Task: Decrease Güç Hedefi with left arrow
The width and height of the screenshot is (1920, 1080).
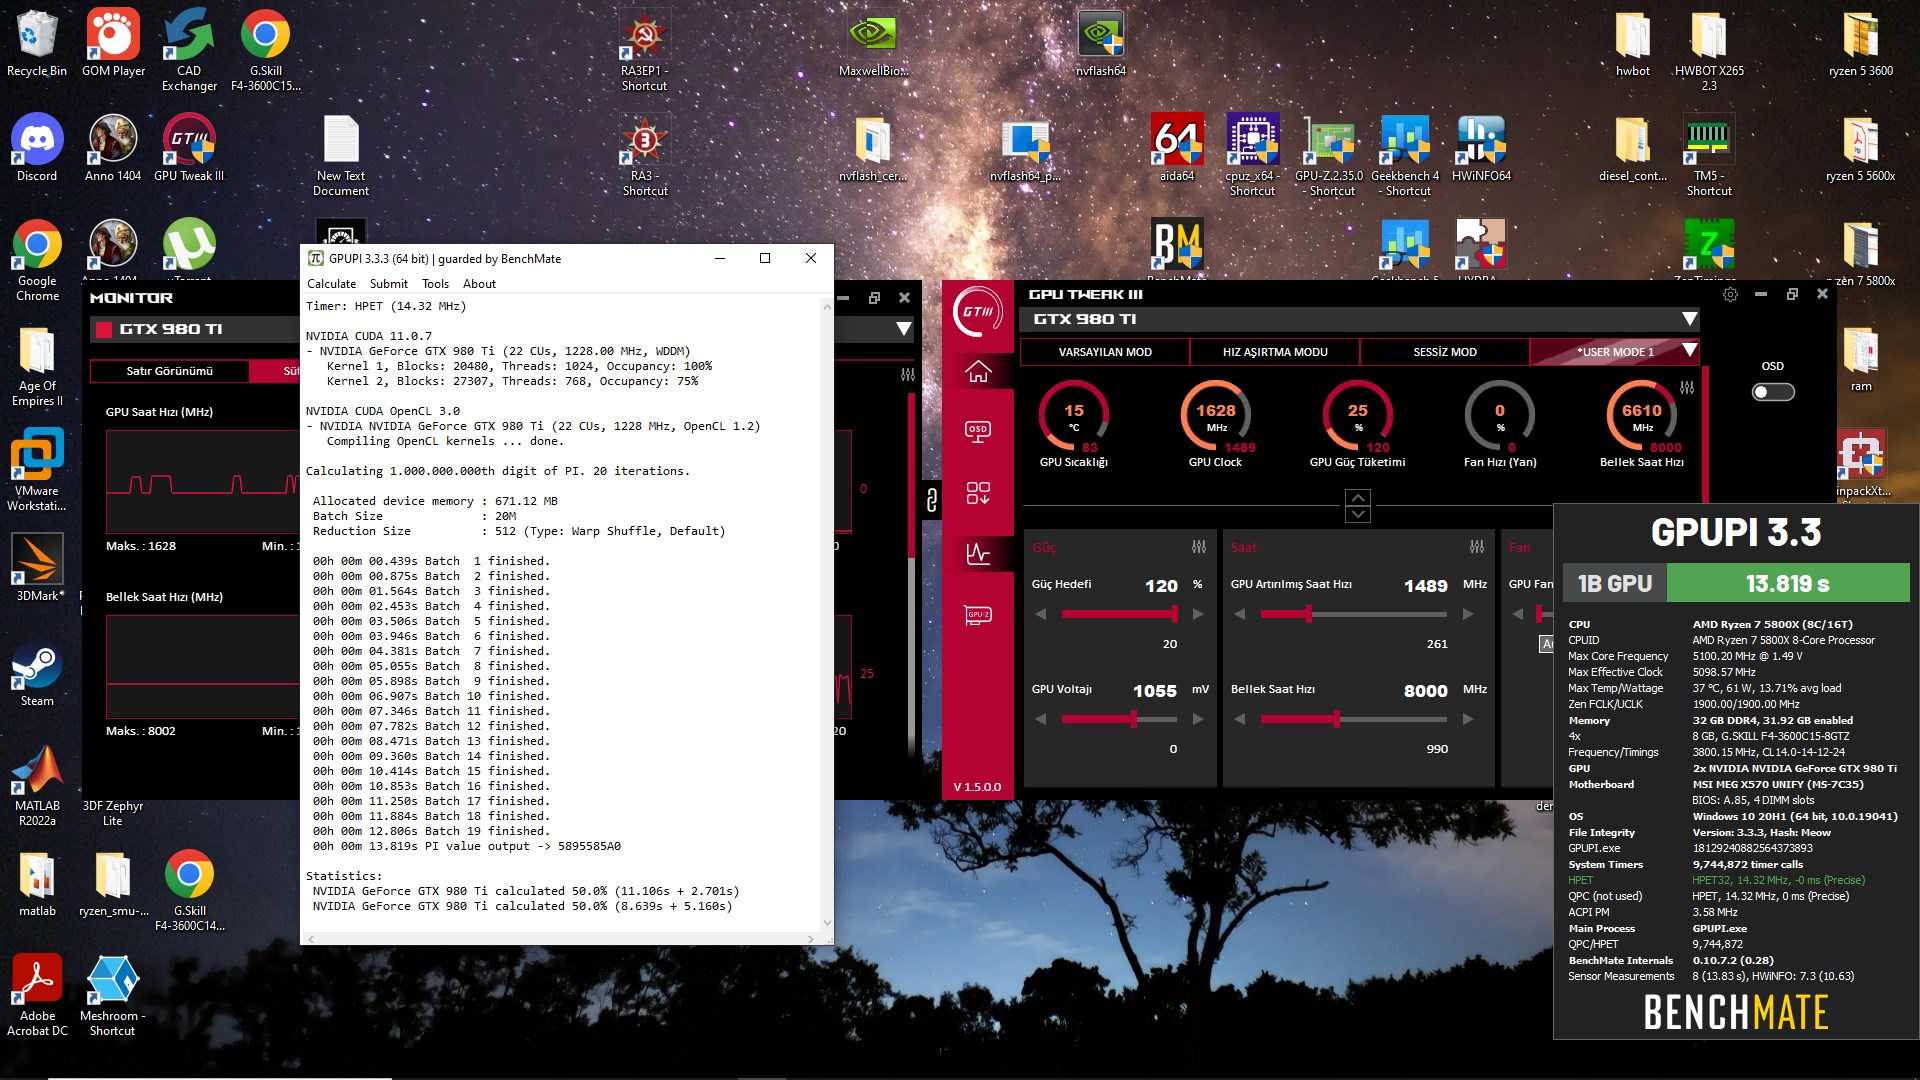Action: click(x=1041, y=614)
